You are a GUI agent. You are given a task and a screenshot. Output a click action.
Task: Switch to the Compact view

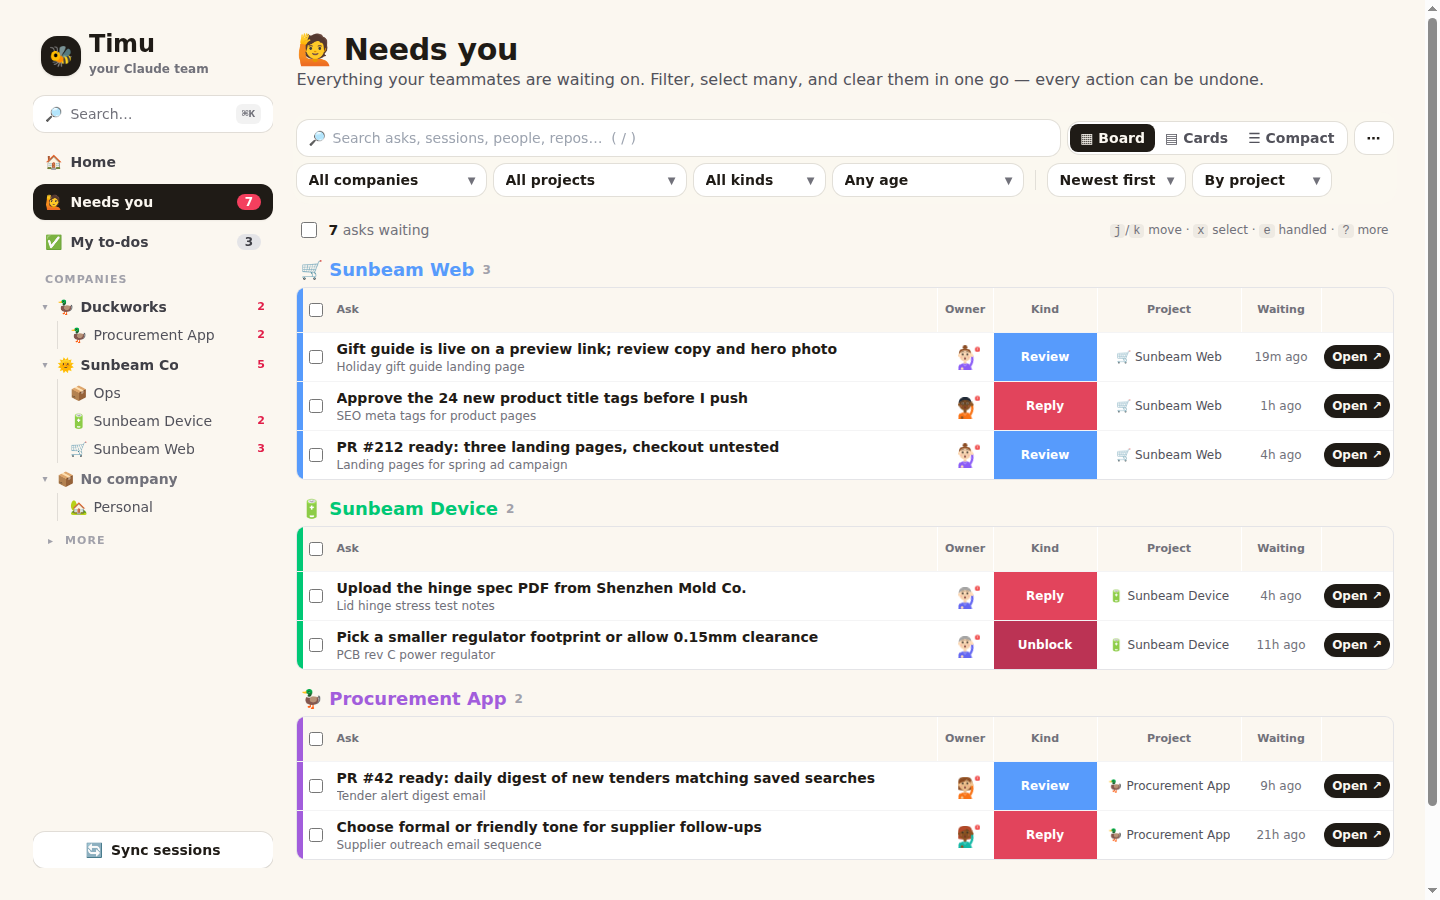[1291, 138]
